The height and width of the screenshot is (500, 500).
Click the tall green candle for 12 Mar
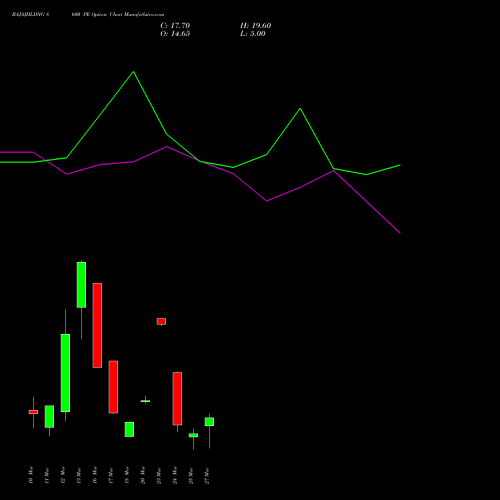point(65,373)
